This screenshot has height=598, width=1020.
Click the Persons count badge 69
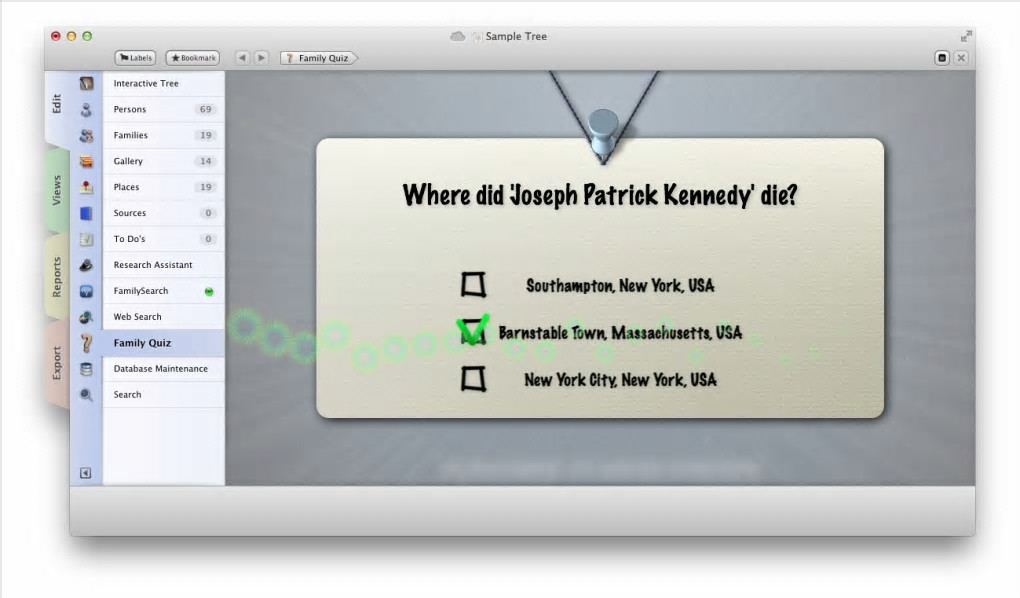pyautogui.click(x=206, y=109)
